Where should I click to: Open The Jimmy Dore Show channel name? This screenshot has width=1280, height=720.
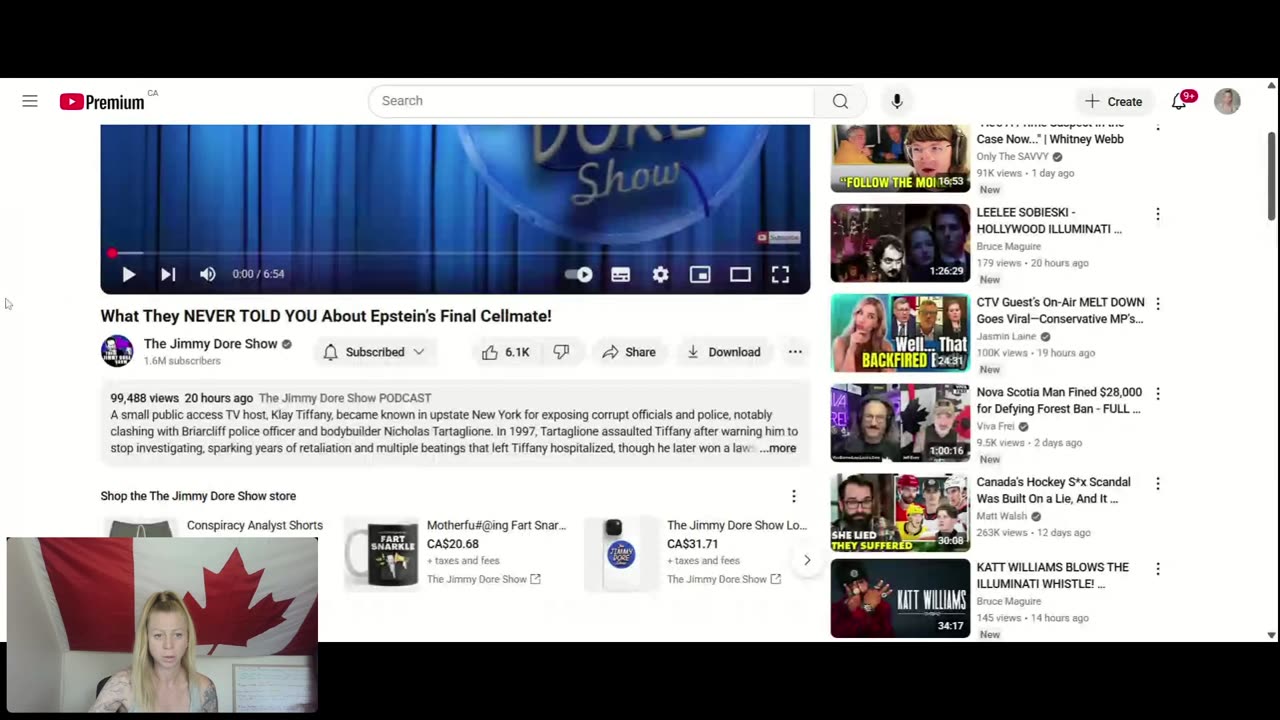pos(210,343)
